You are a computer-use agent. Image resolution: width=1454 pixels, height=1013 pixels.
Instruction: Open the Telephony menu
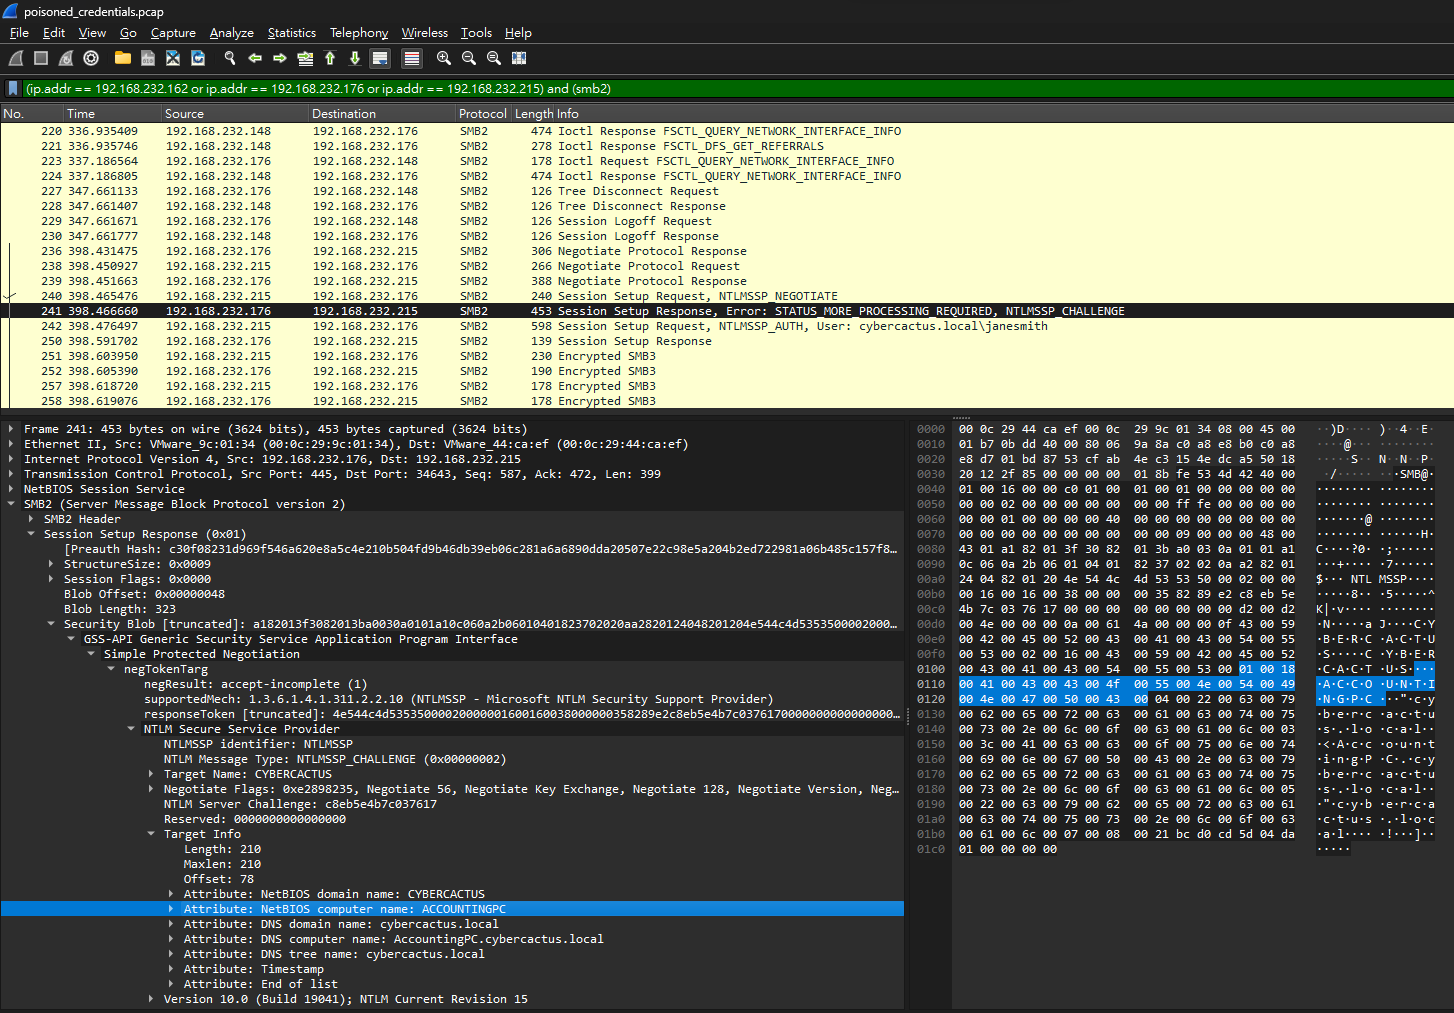(359, 33)
